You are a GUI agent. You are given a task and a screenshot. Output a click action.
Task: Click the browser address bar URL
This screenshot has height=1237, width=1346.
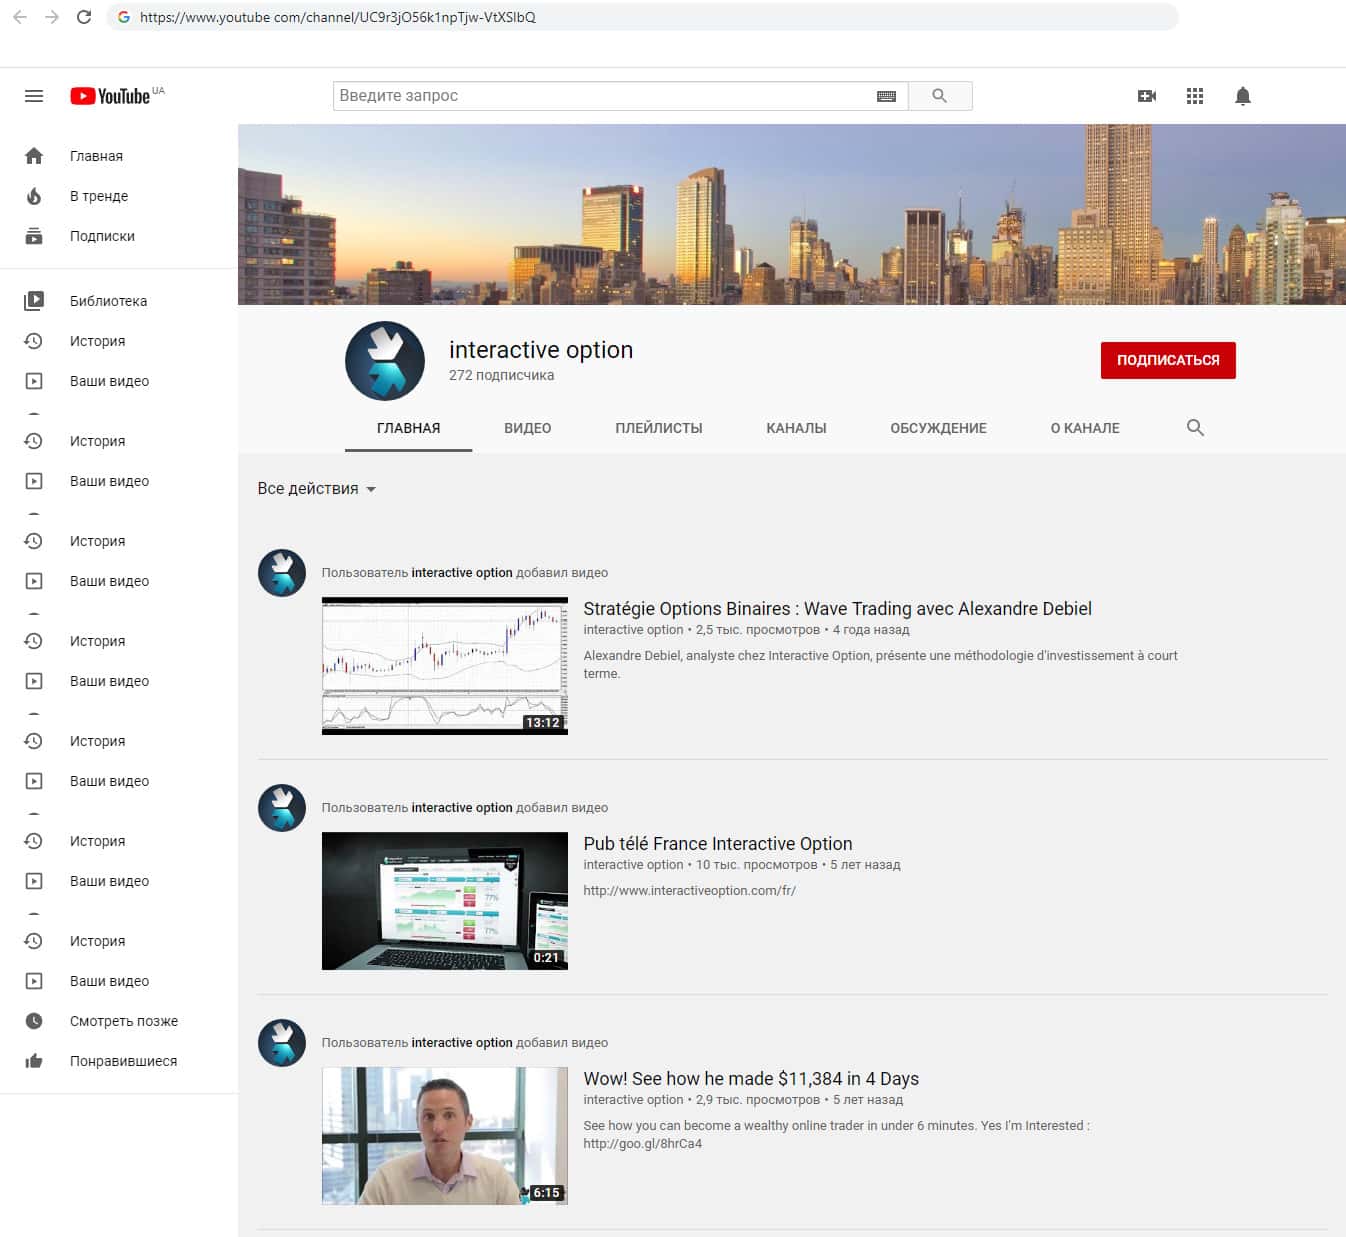(338, 17)
